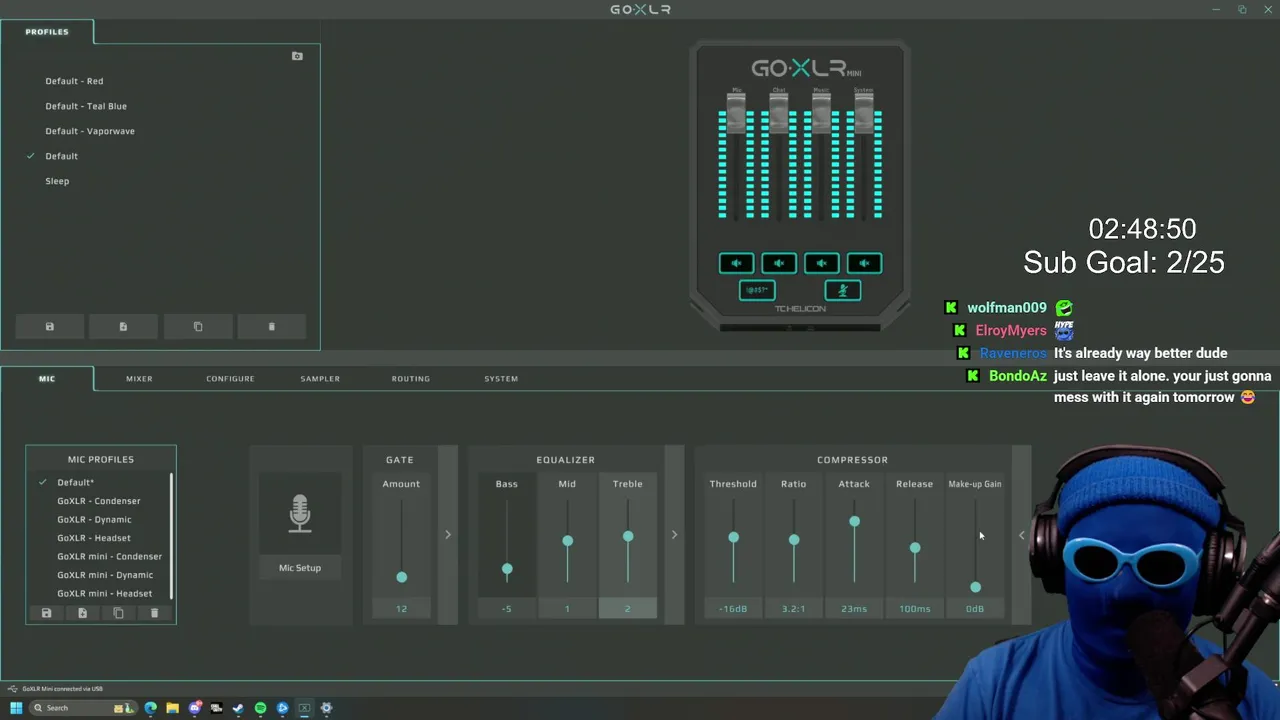
Task: Duplicate the selected mic profile
Action: pyautogui.click(x=118, y=613)
